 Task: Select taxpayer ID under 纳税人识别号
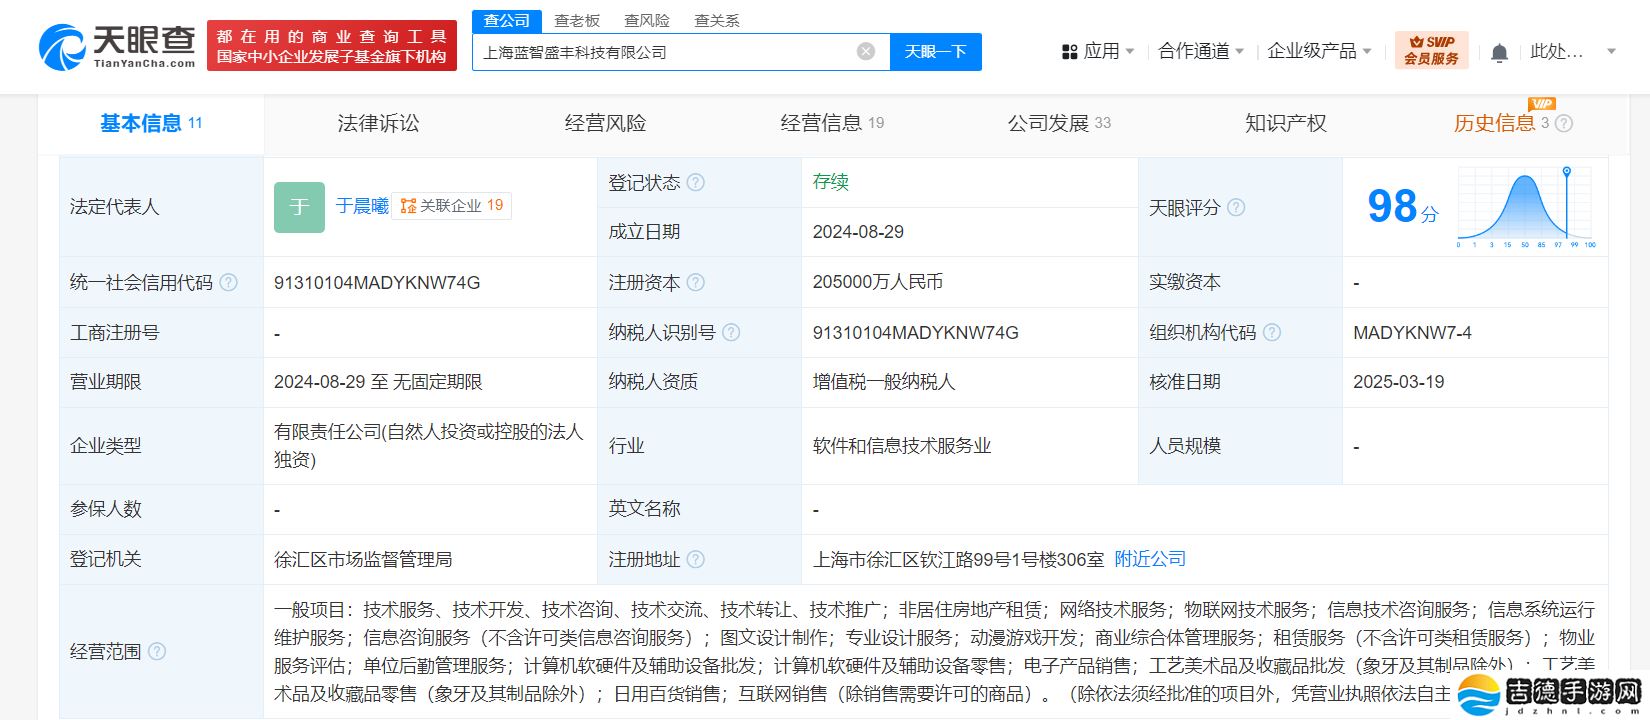916,333
